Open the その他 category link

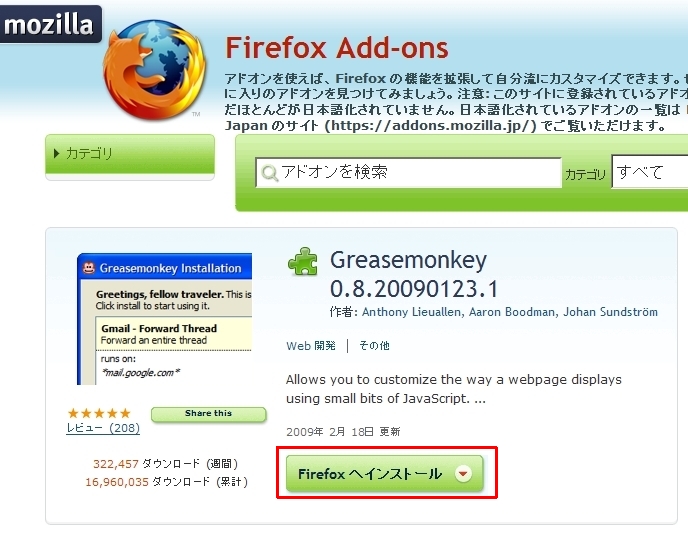374,346
